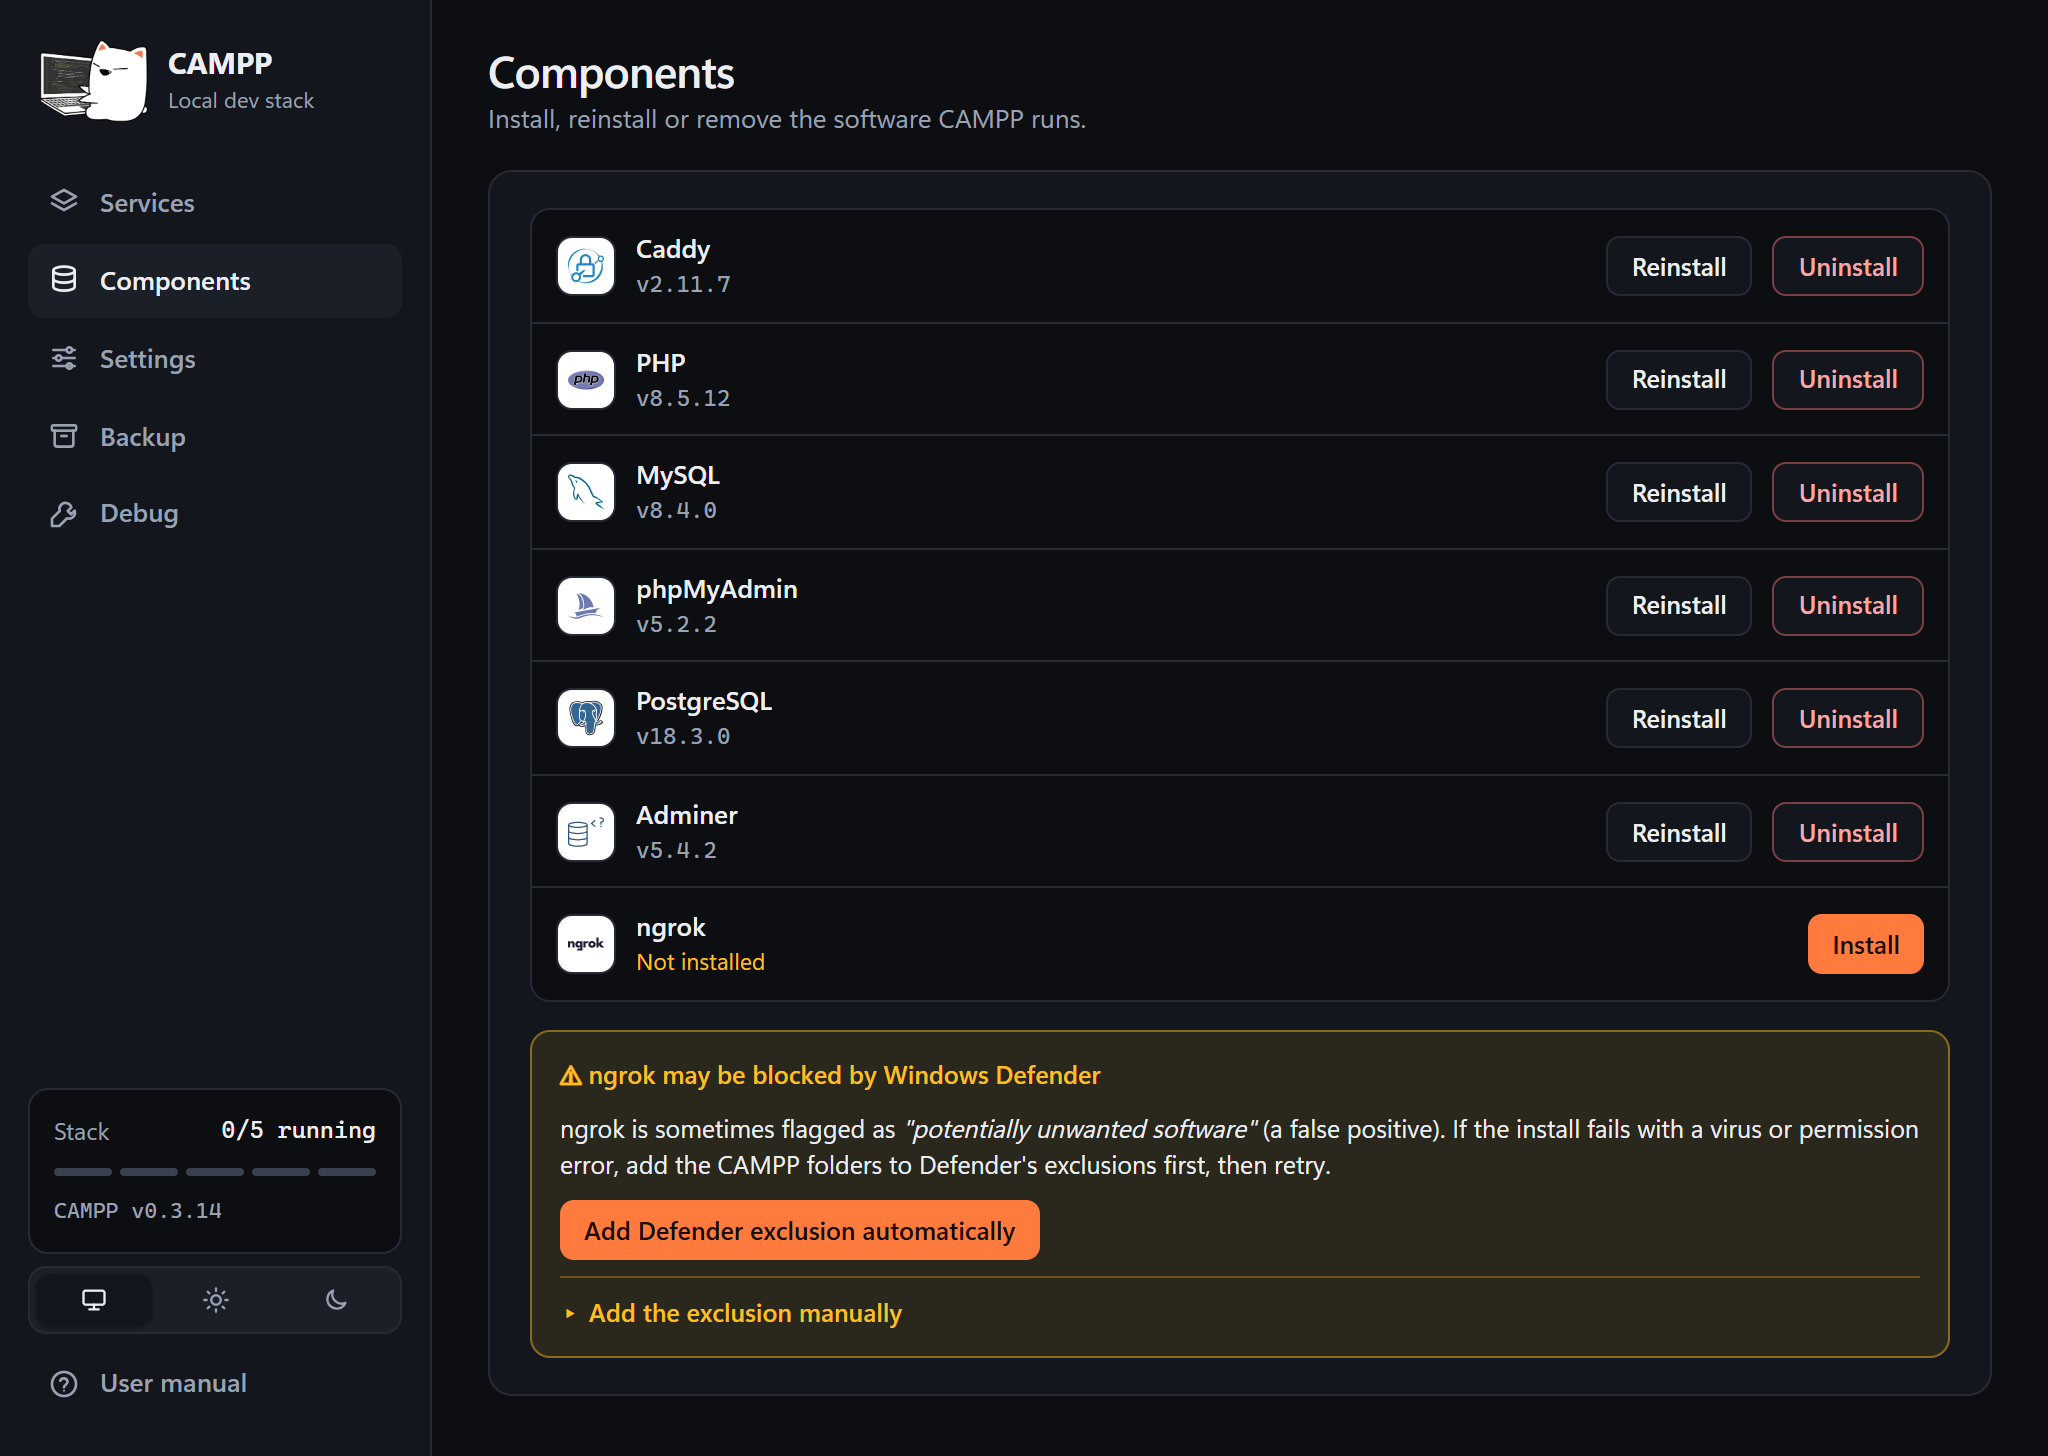Click the ngrok component icon
2048x1456 pixels.
[586, 944]
